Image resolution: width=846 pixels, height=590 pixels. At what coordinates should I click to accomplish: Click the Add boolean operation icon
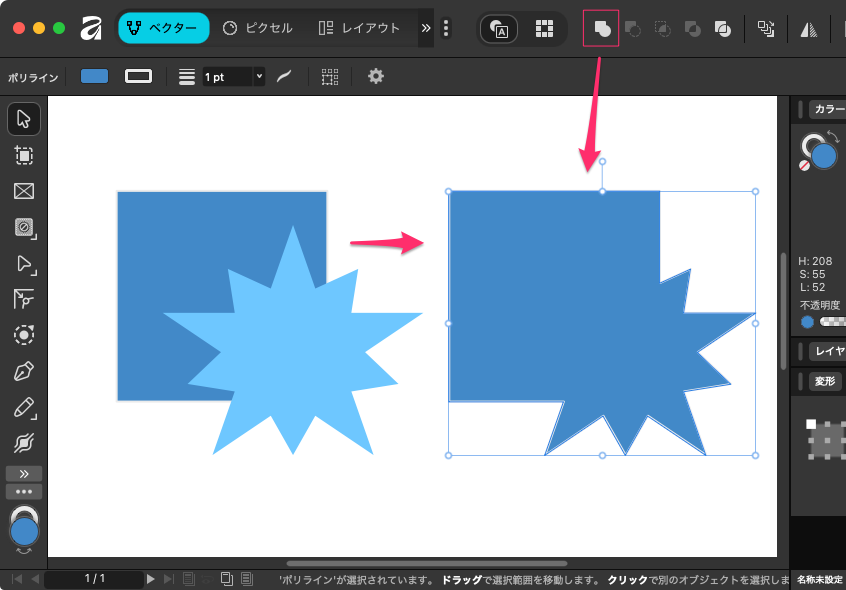coord(601,29)
